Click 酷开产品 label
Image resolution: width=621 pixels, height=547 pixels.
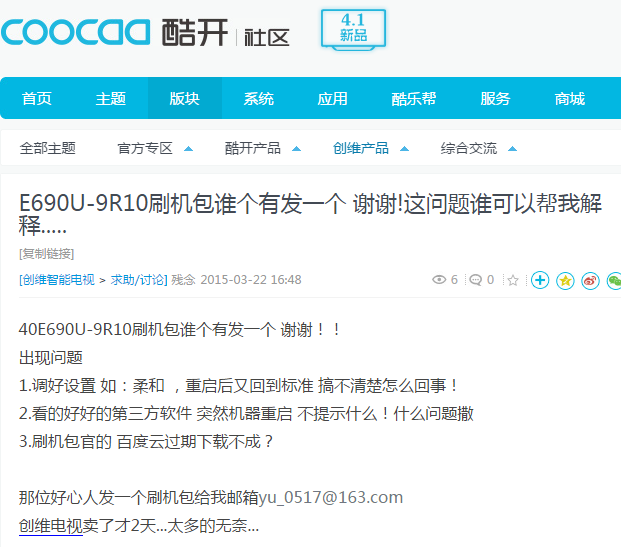point(253,149)
